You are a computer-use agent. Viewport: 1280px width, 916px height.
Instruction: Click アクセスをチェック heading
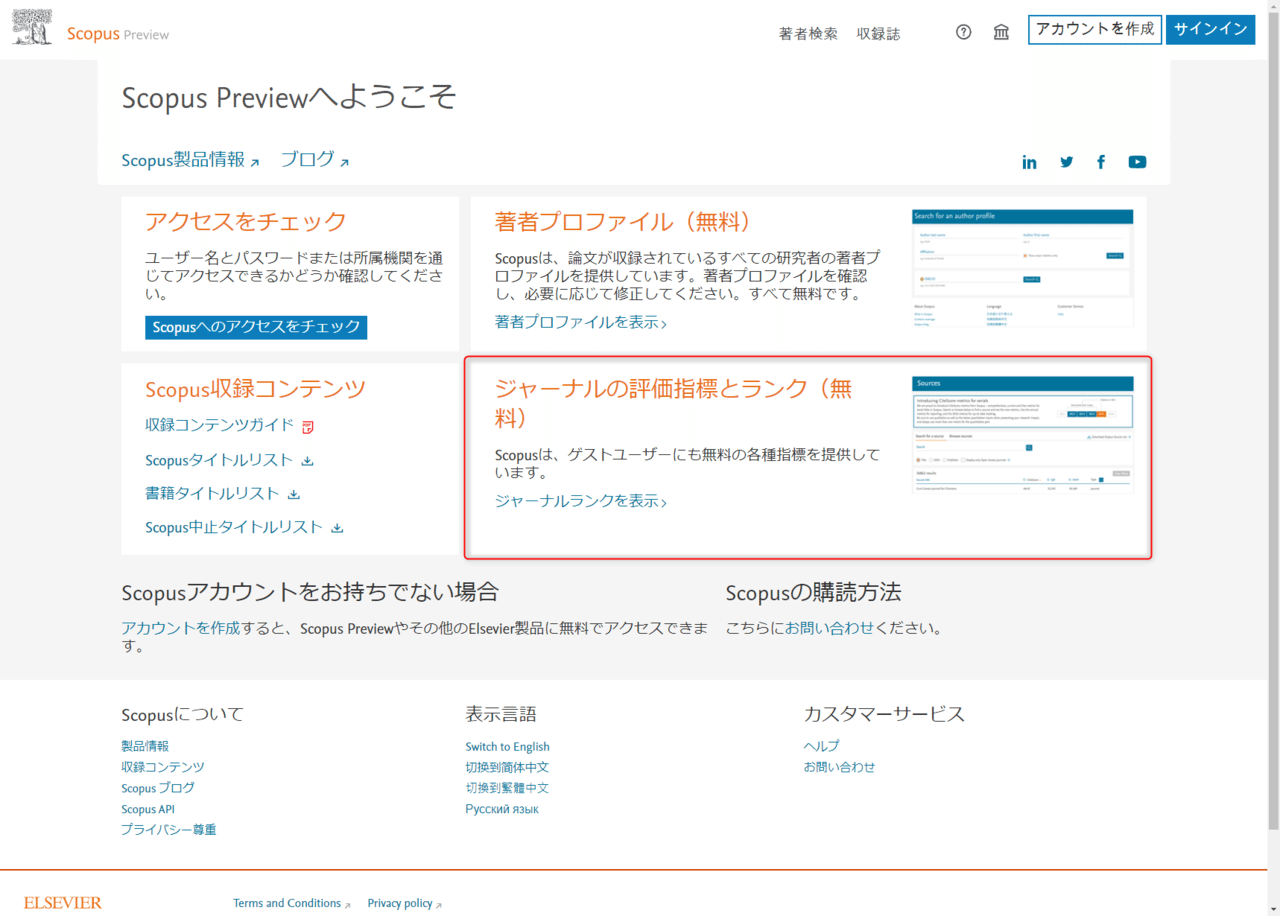246,221
